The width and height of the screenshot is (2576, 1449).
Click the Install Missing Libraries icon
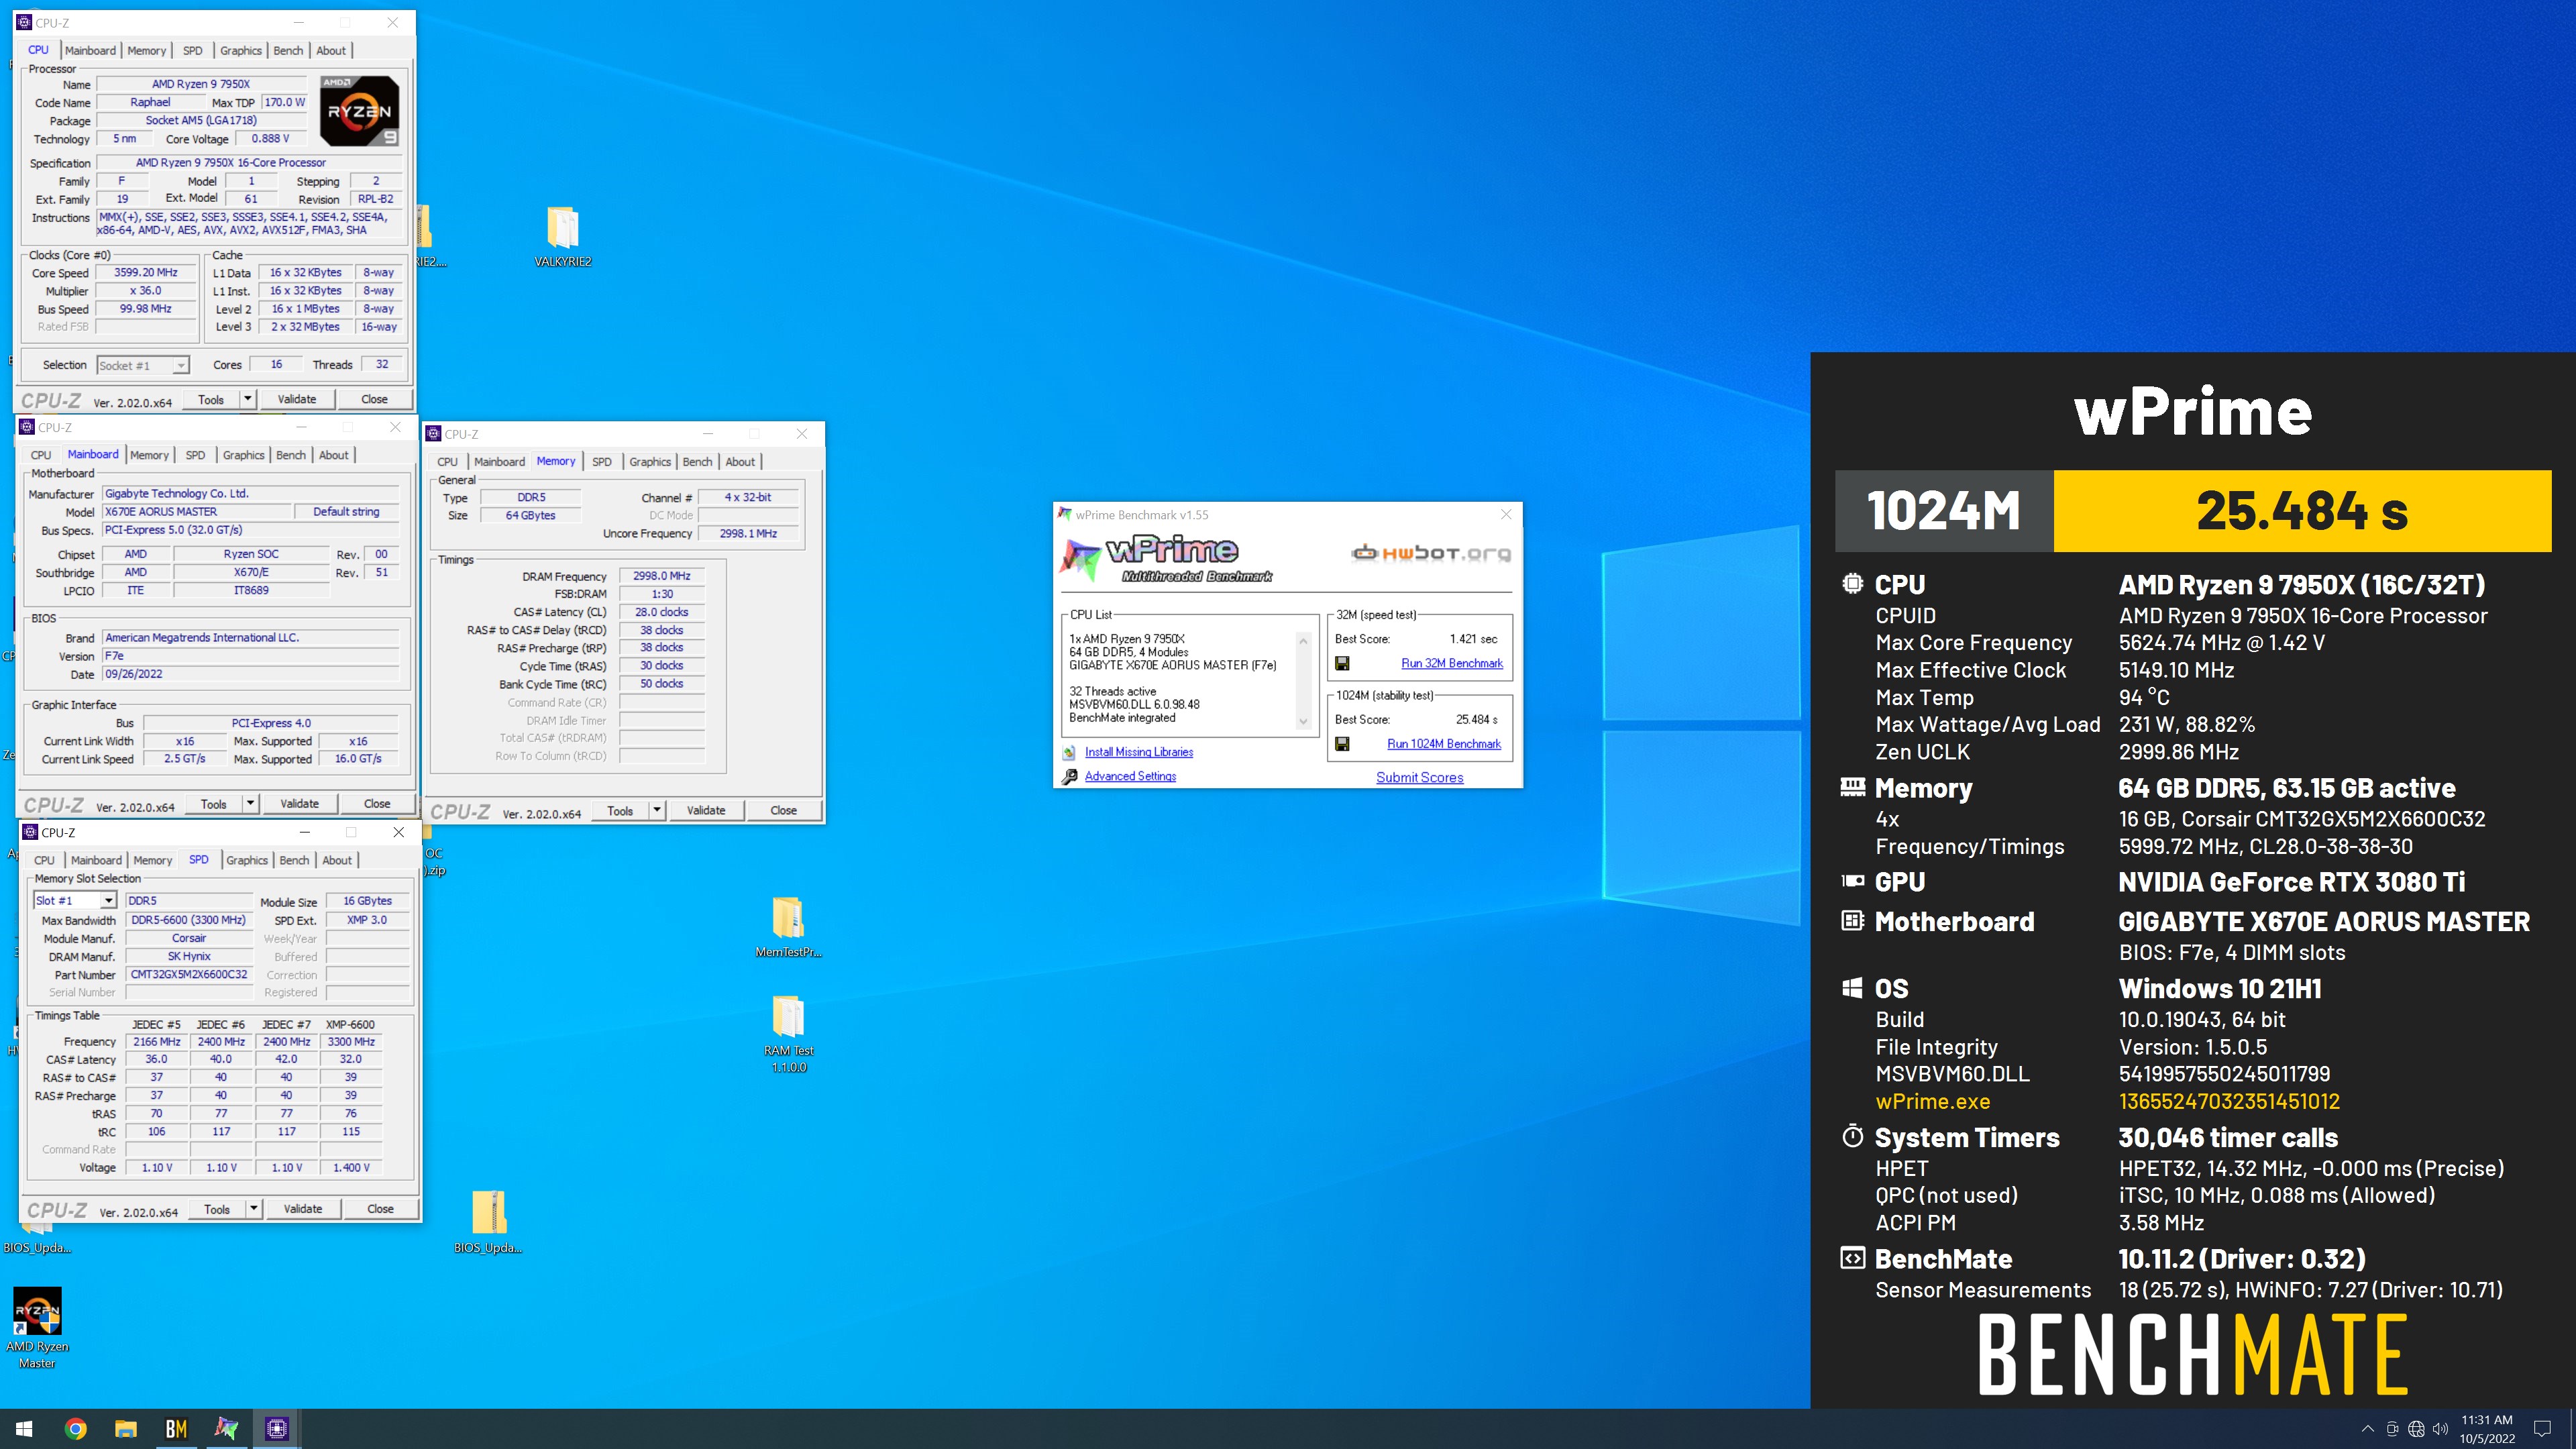coord(1069,752)
